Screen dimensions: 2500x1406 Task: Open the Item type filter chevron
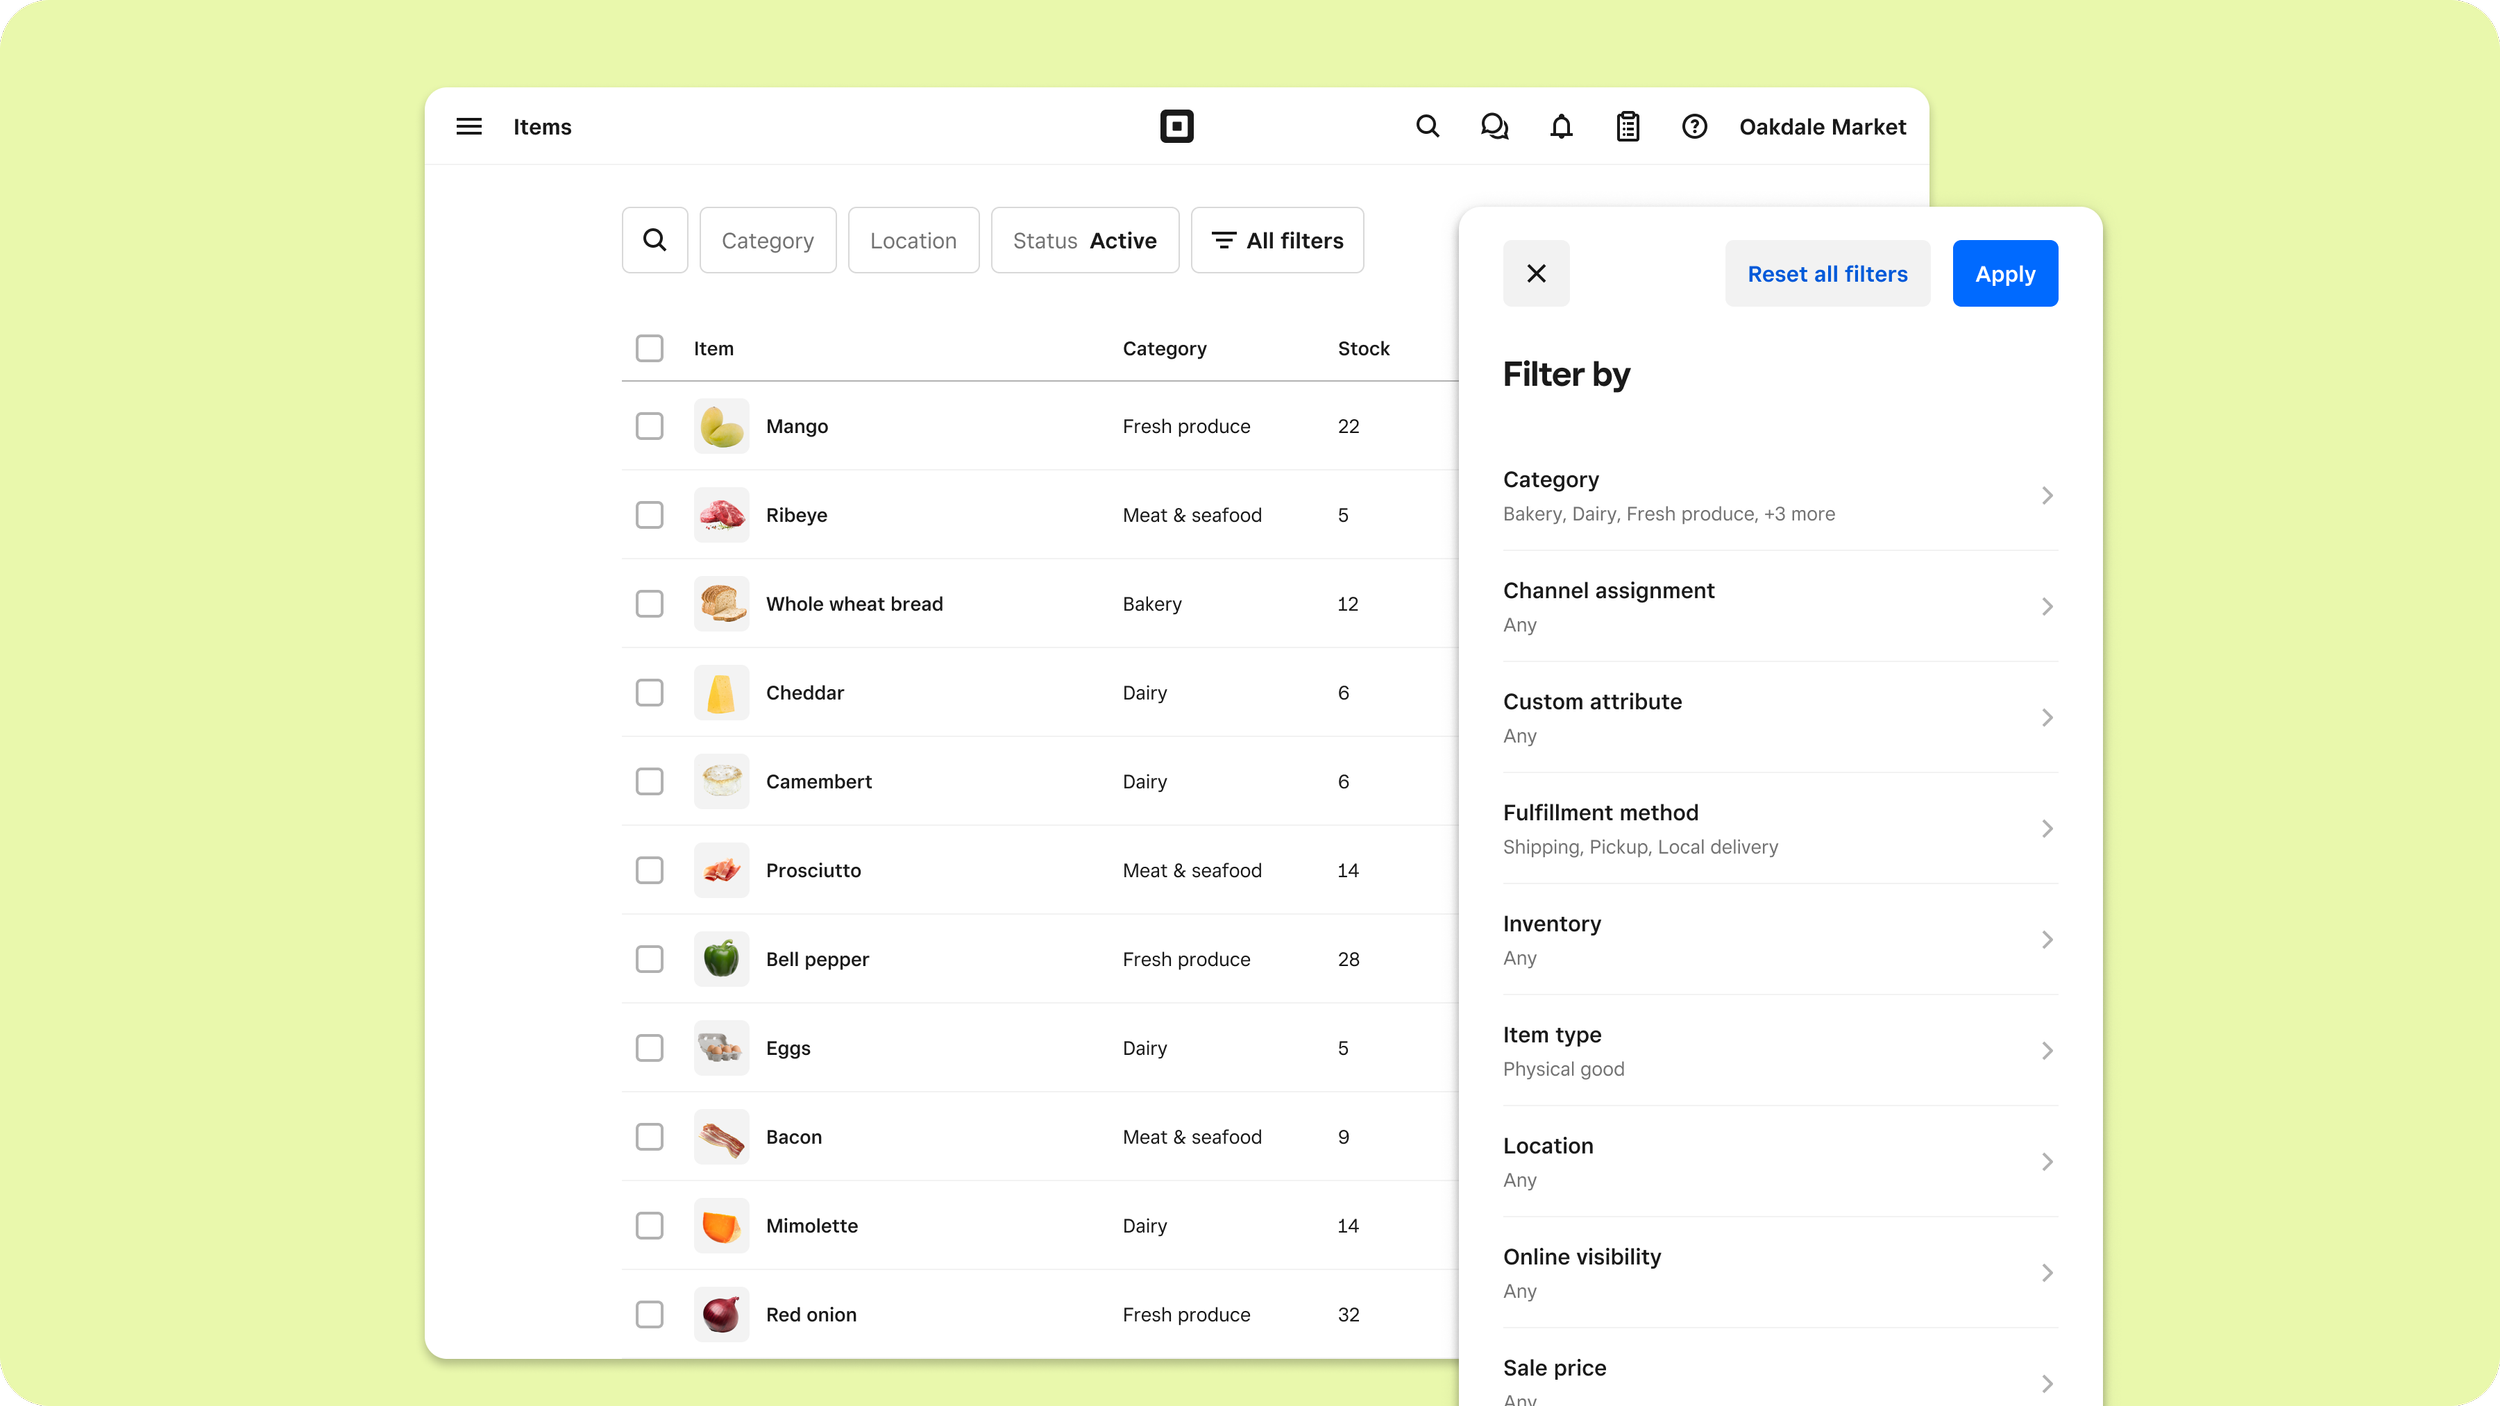point(2046,1051)
